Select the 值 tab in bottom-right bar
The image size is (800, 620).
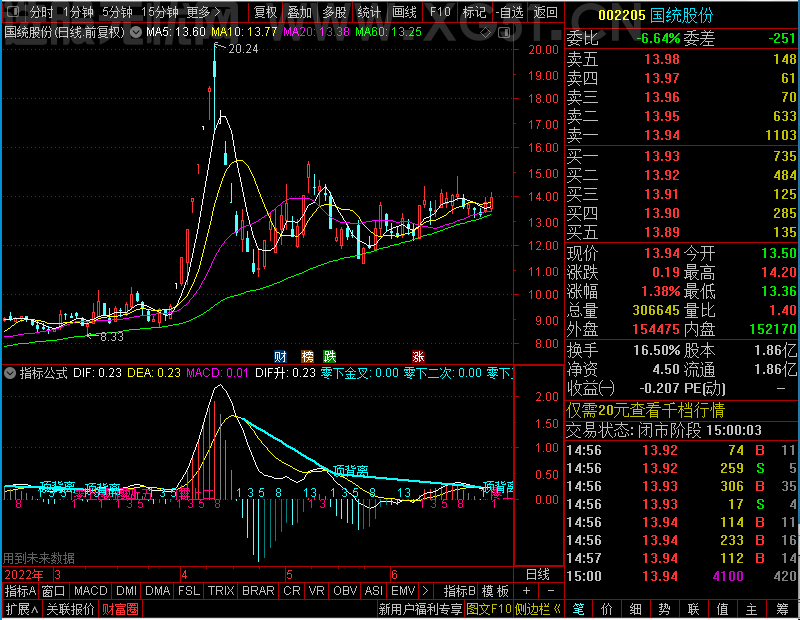coord(722,609)
